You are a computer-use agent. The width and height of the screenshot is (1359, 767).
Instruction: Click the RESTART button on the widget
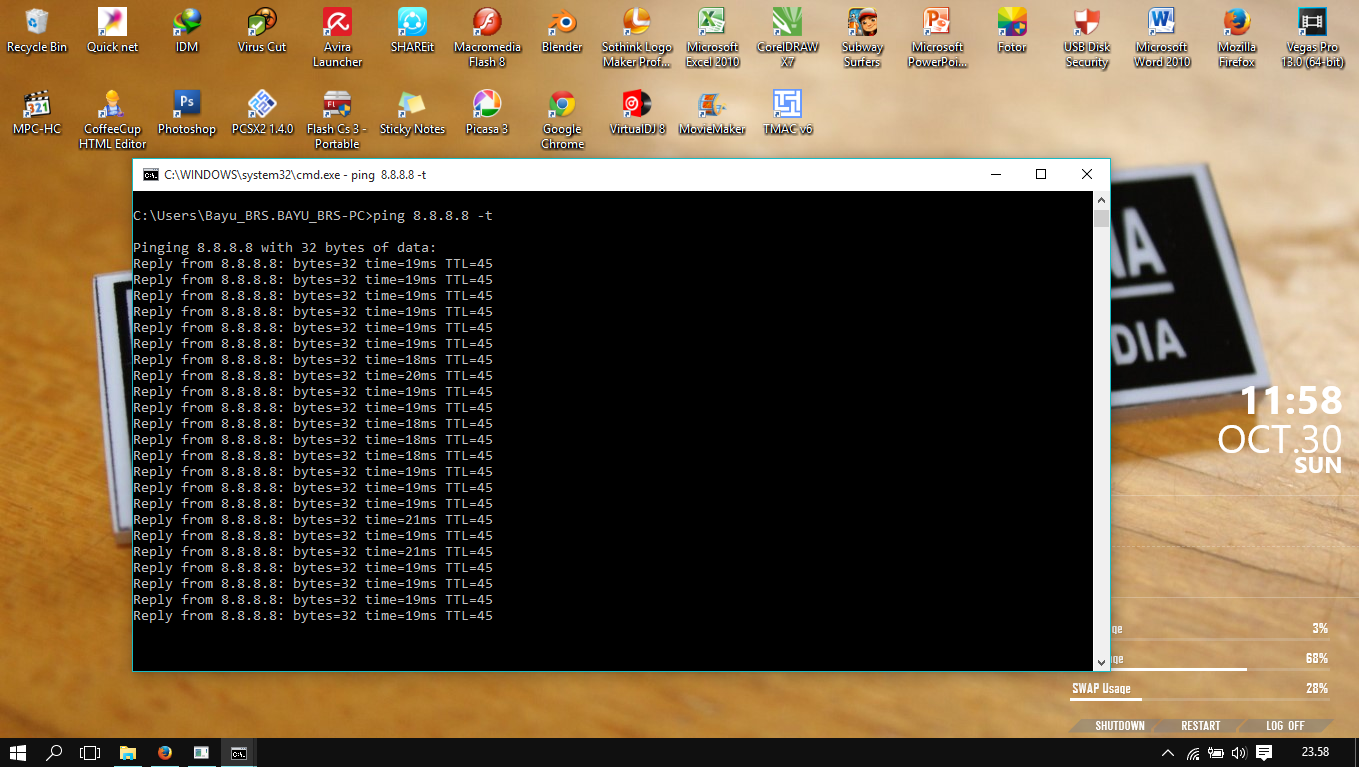[1200, 725]
